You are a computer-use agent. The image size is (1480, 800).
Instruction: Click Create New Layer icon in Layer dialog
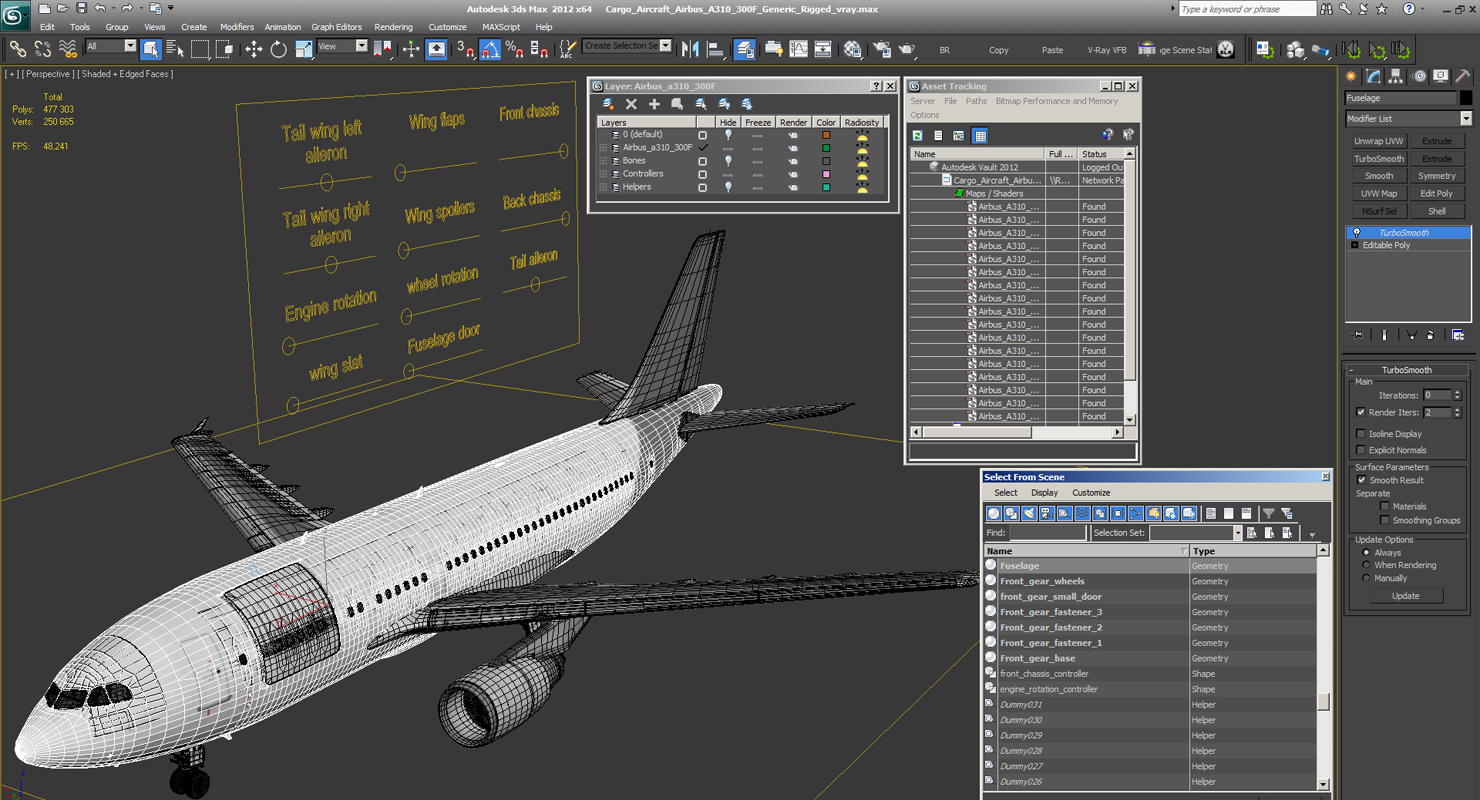tap(608, 104)
